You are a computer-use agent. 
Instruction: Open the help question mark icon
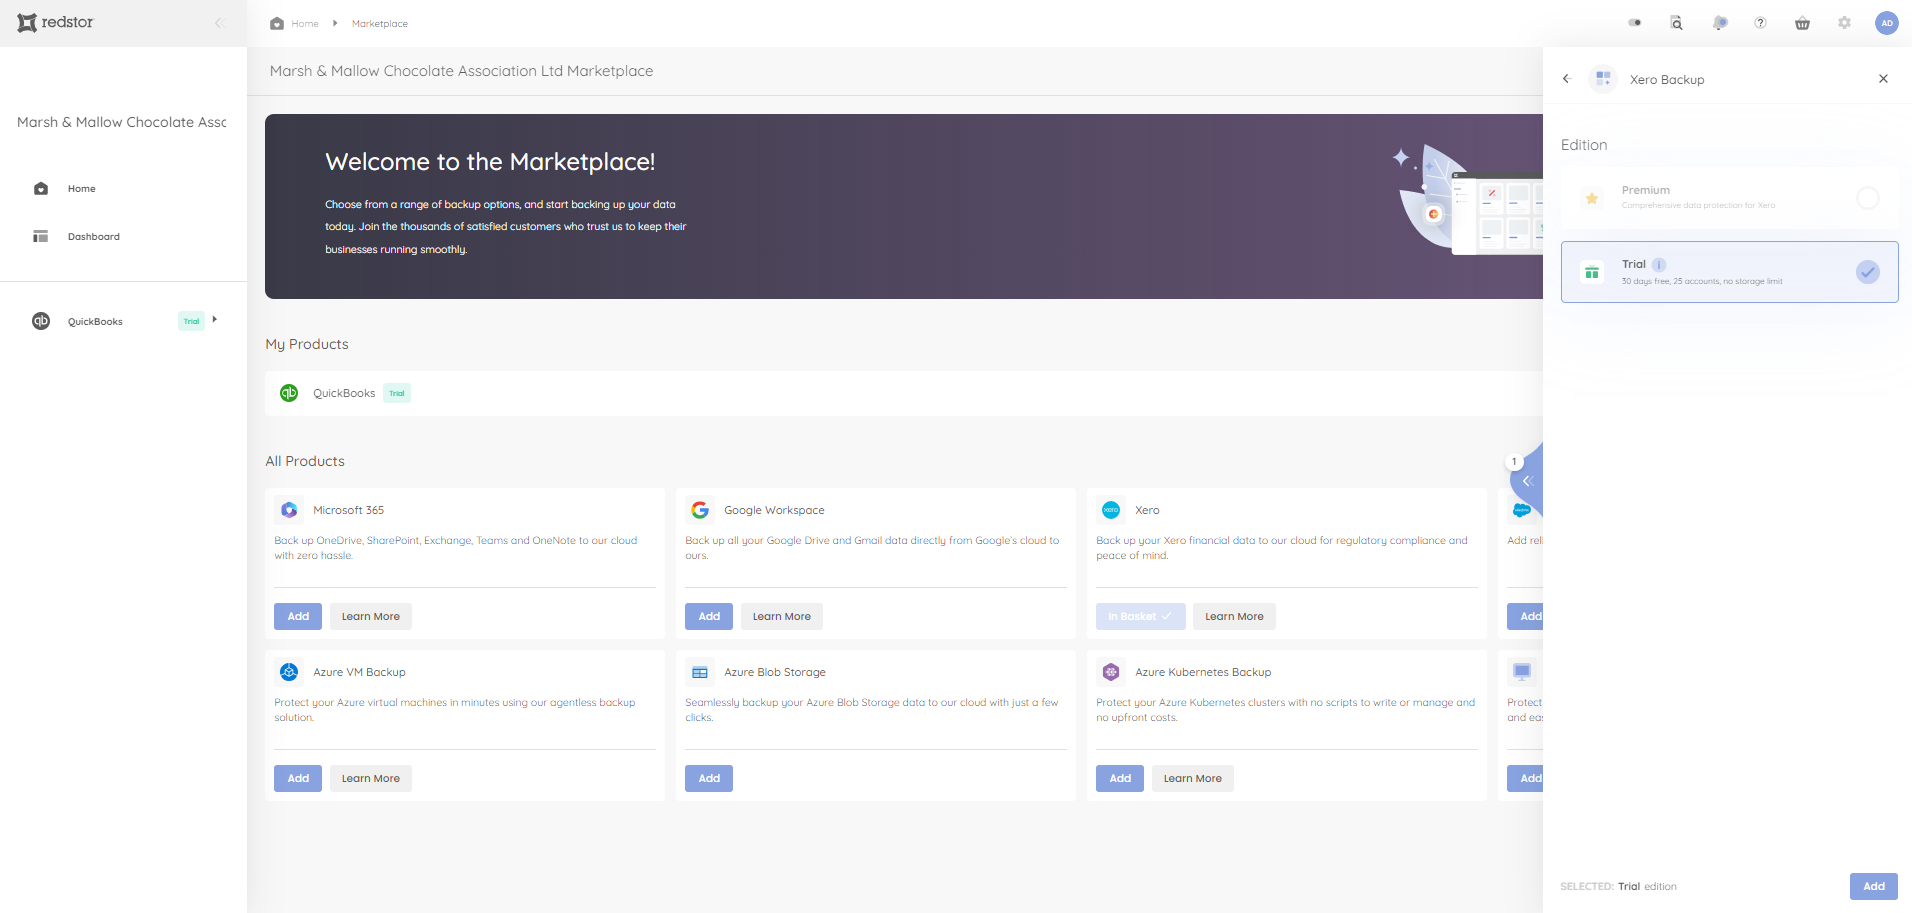pos(1761,23)
